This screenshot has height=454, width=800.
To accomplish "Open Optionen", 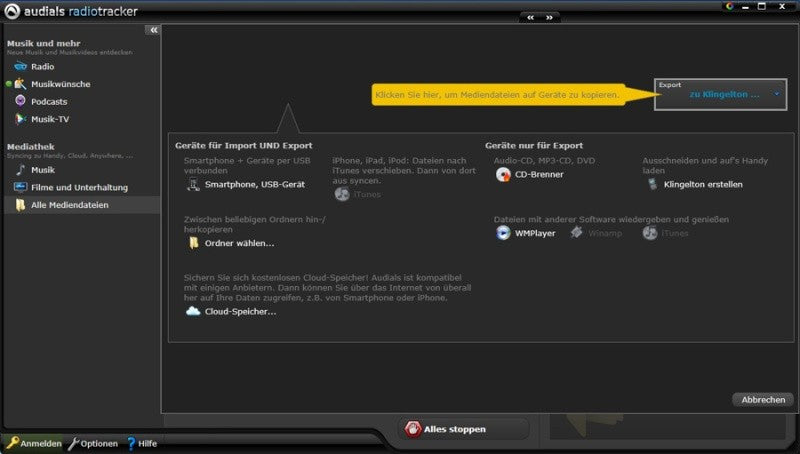I will tap(99, 444).
